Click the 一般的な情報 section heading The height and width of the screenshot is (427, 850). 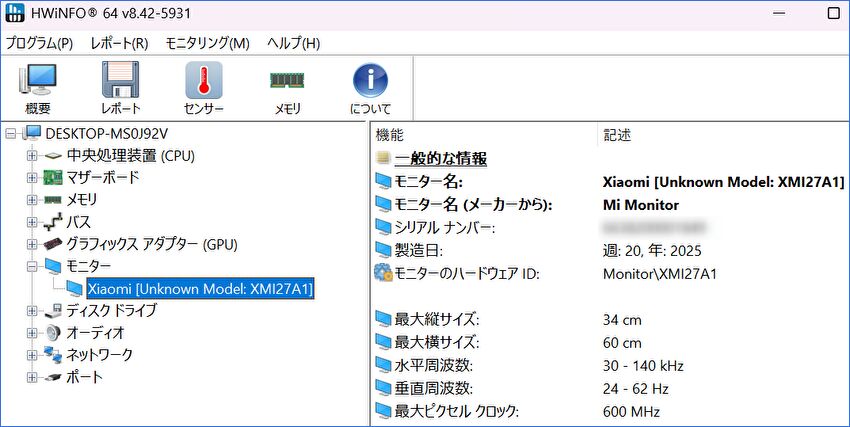[440, 159]
